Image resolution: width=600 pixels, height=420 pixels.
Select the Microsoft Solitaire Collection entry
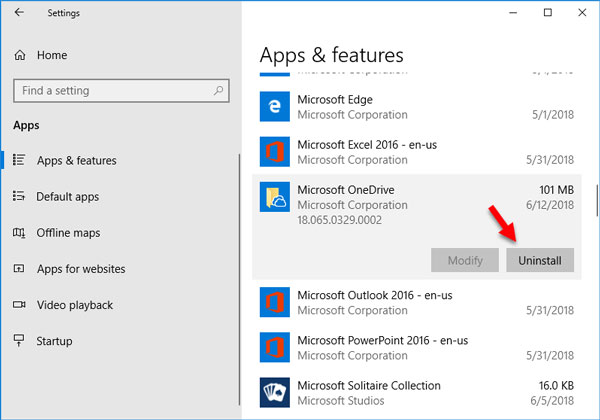coord(417,392)
